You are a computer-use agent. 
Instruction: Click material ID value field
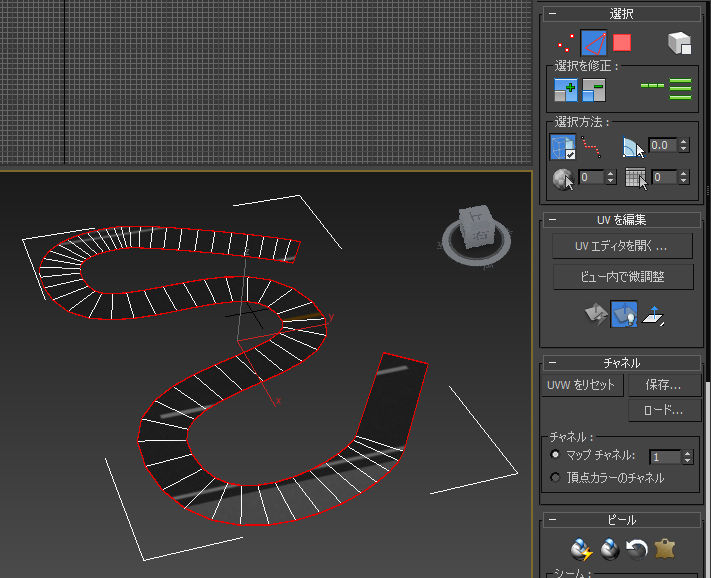[x=664, y=177]
